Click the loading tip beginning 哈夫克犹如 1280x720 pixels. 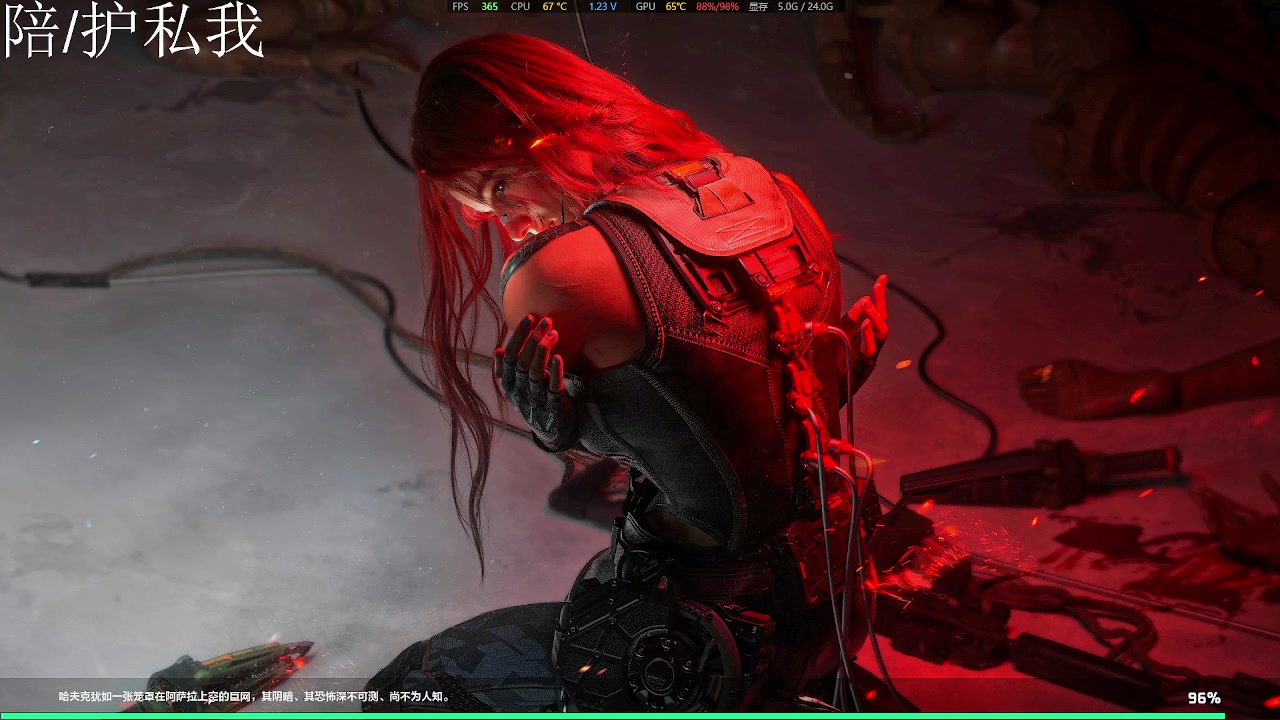coord(256,696)
